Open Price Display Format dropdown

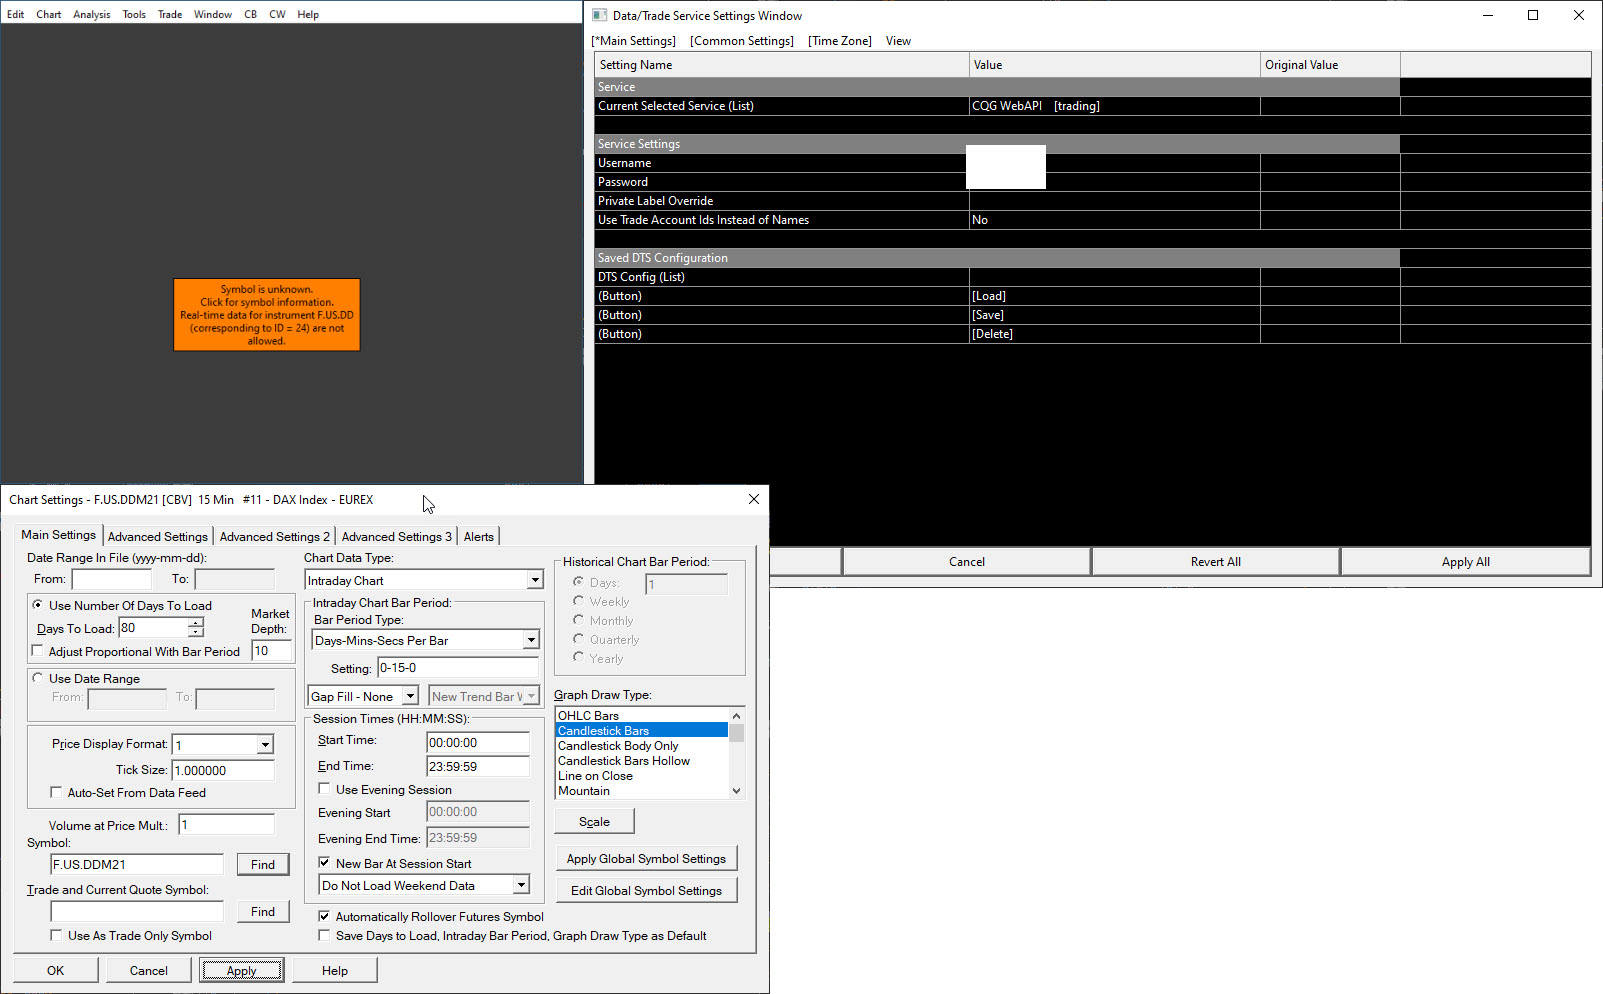tap(265, 745)
